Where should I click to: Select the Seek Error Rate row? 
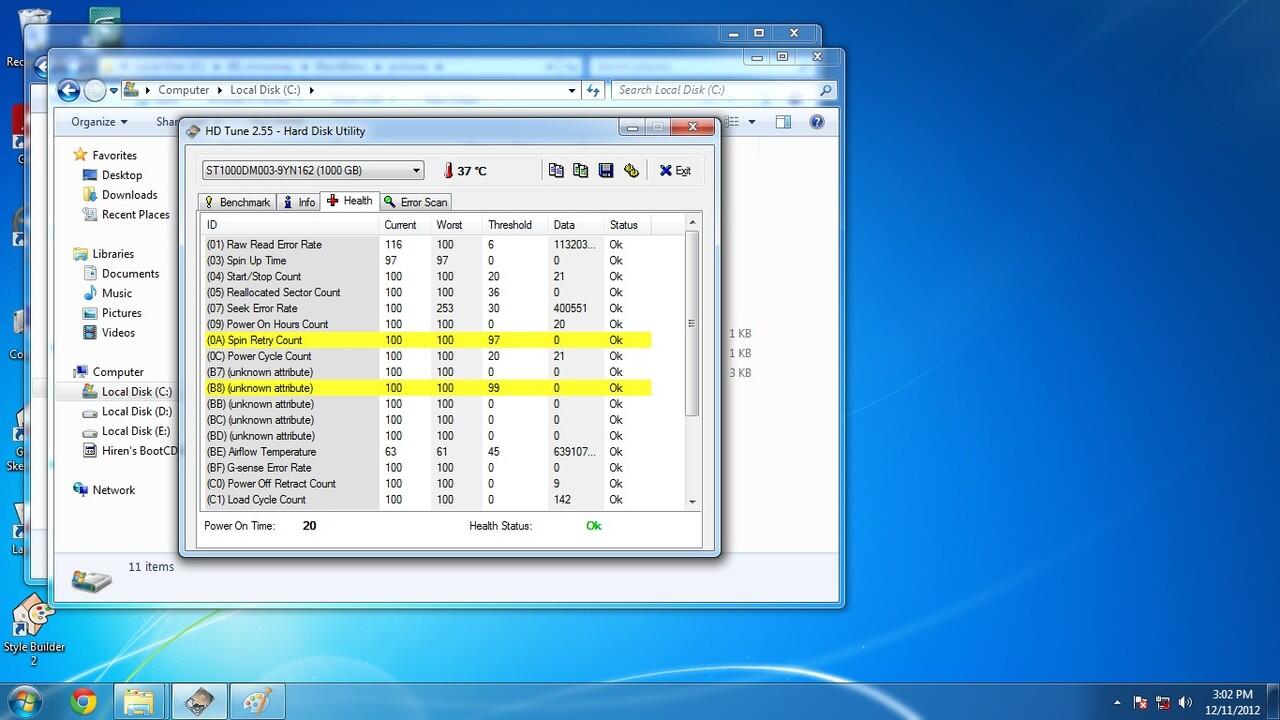tap(427, 308)
